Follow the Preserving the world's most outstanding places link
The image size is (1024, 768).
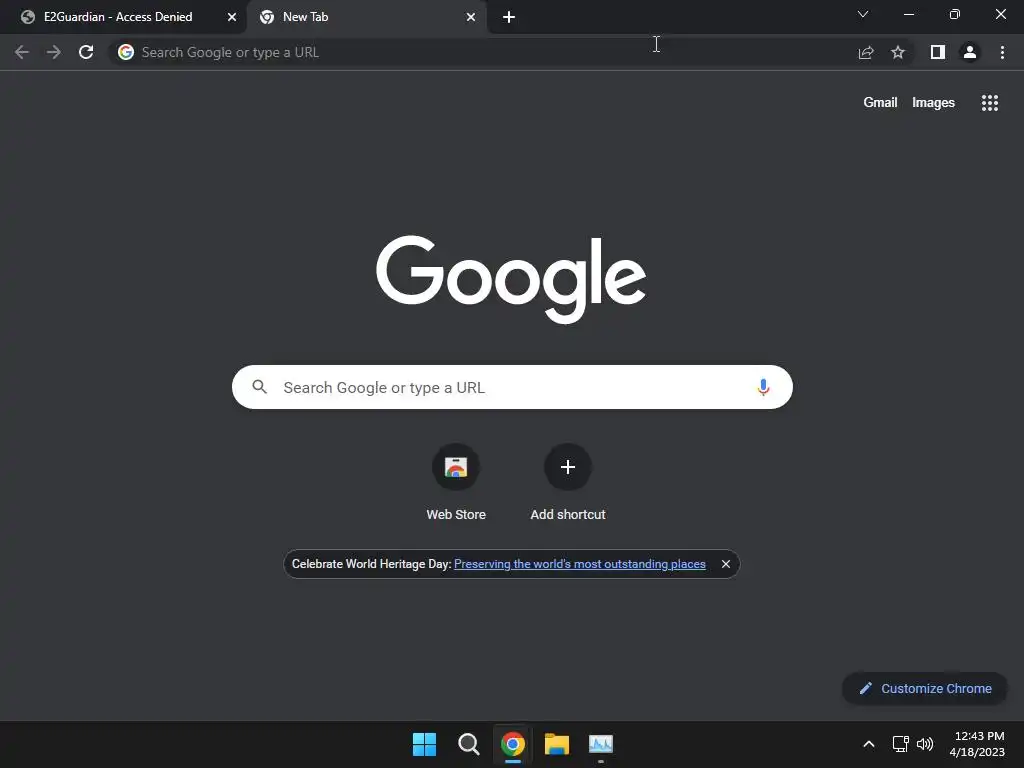[x=580, y=564]
